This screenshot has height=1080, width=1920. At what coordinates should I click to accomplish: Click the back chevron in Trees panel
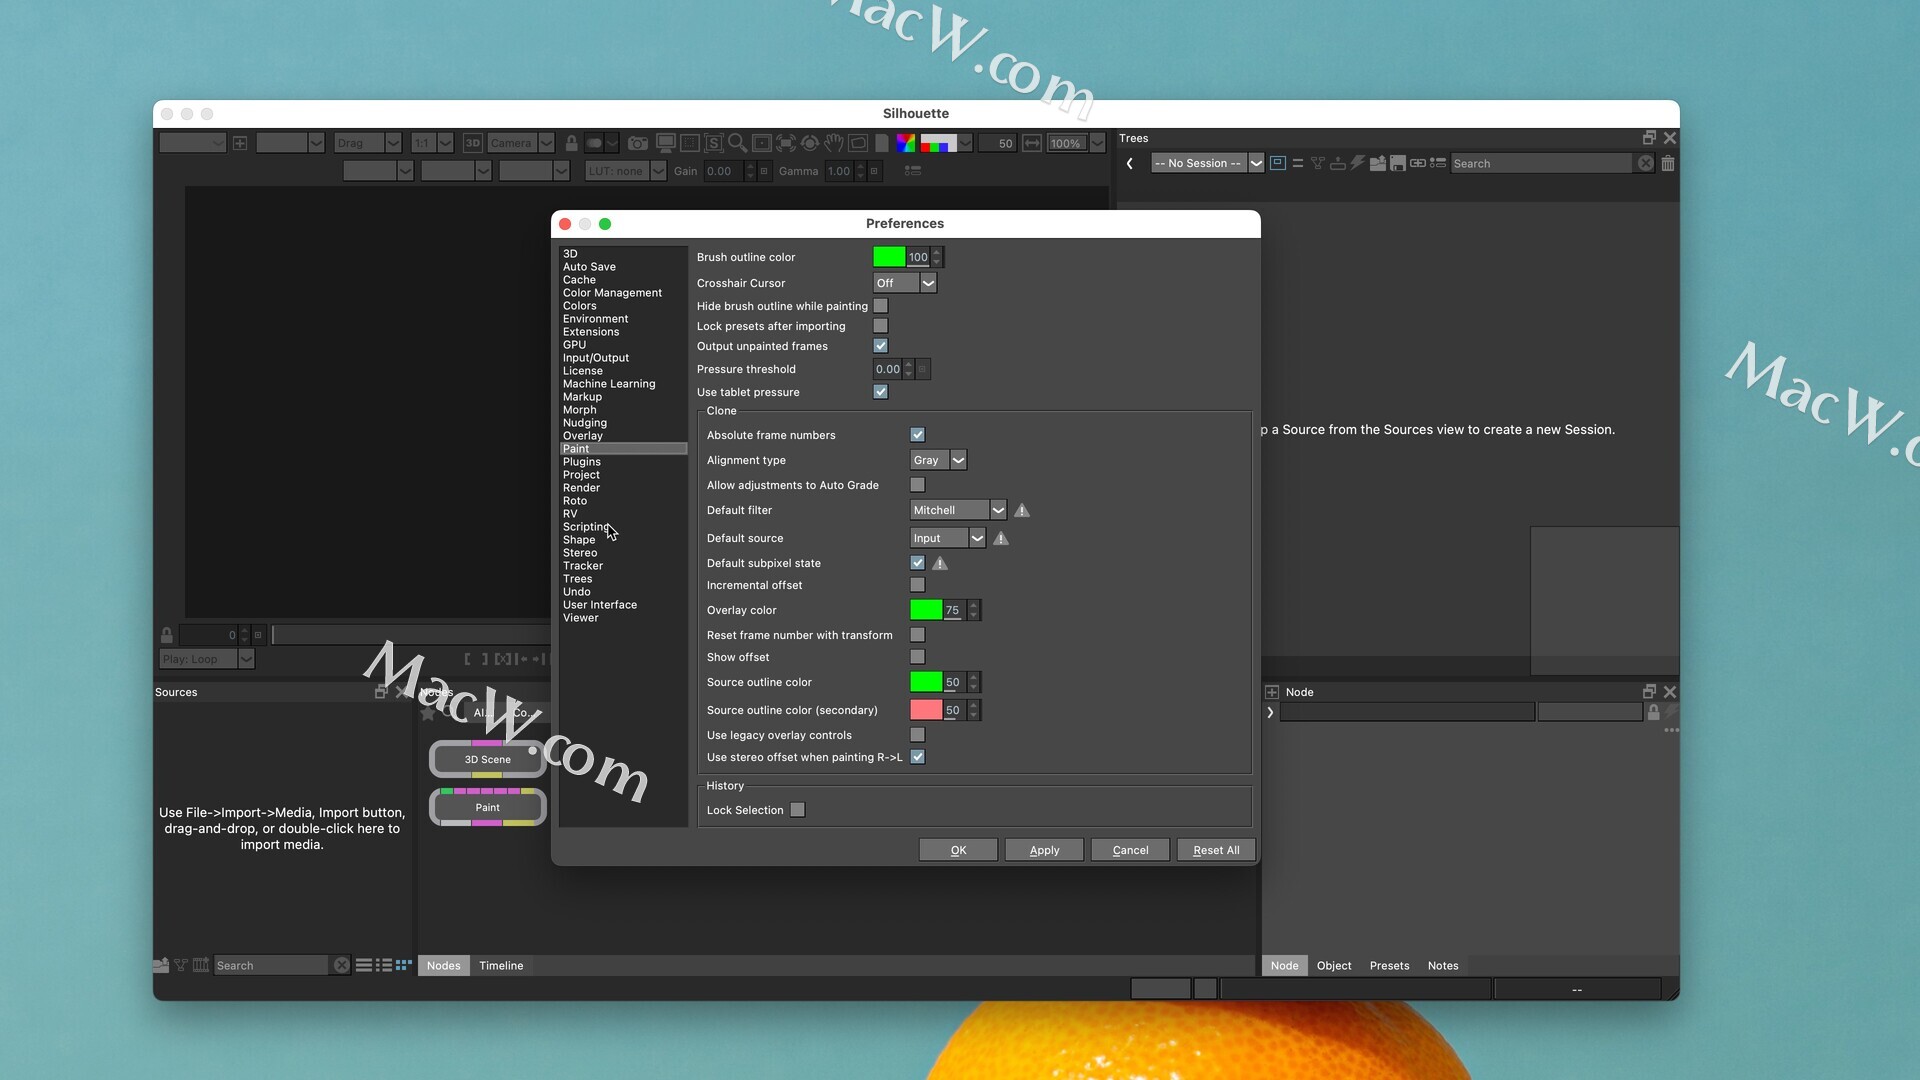tap(1130, 163)
